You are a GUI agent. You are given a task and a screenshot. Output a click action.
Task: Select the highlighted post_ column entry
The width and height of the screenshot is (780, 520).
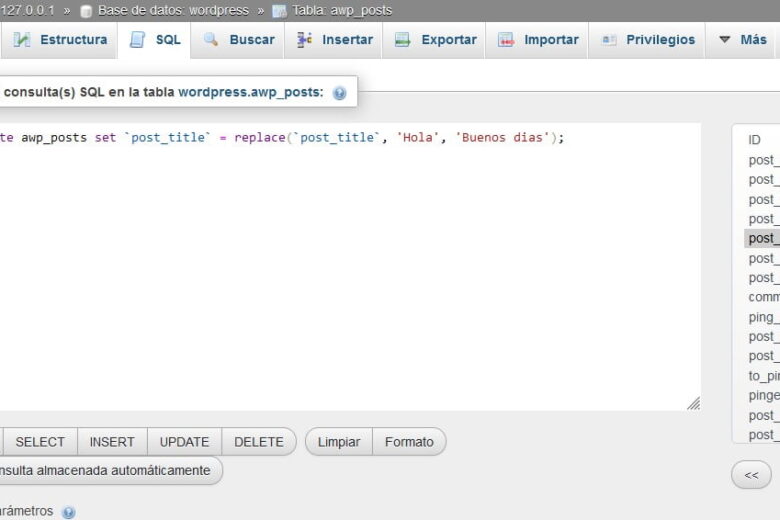[762, 238]
